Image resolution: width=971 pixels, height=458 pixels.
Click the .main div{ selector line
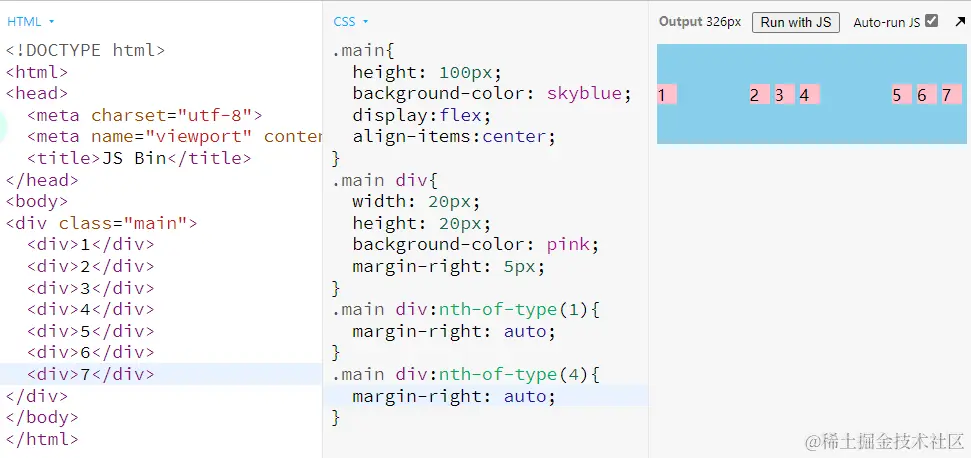pyautogui.click(x=385, y=180)
